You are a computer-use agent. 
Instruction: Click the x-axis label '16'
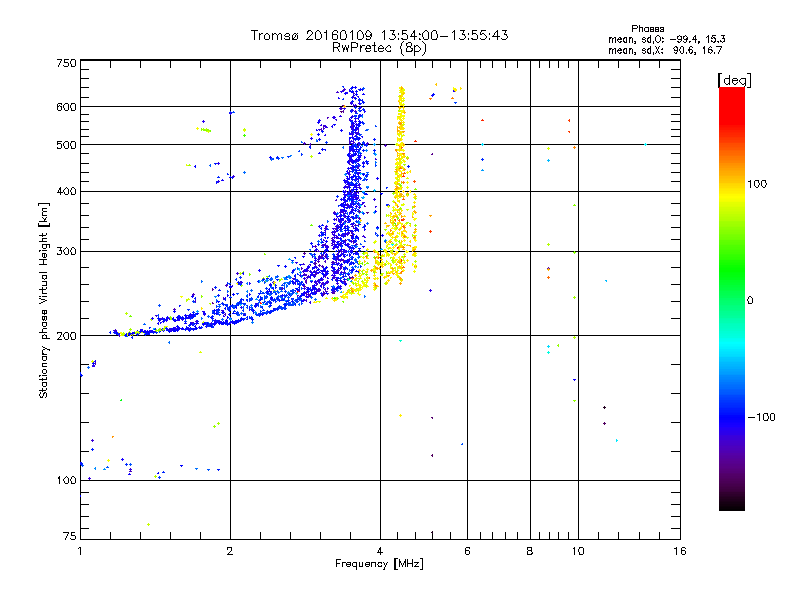click(x=680, y=551)
